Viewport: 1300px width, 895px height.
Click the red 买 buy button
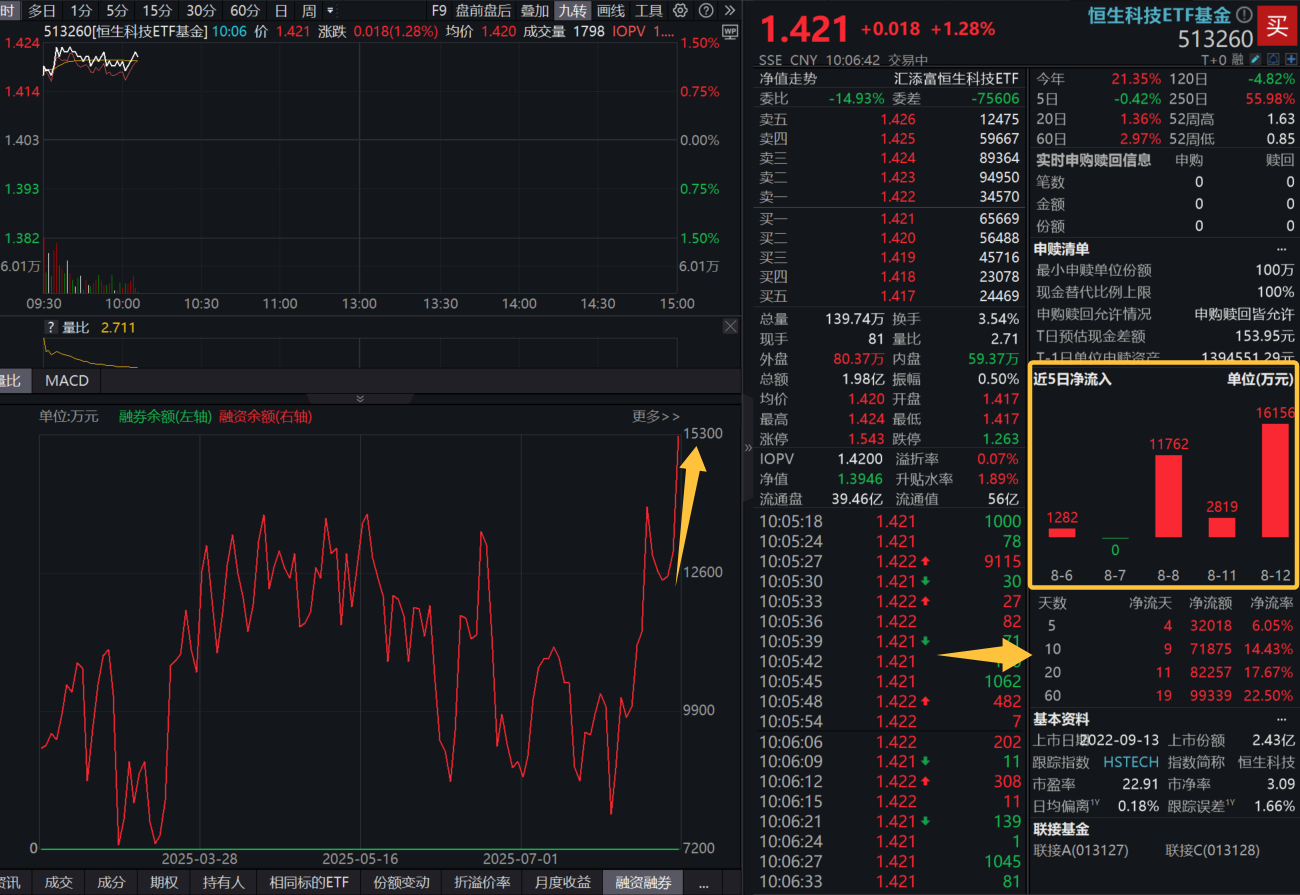point(1277,27)
